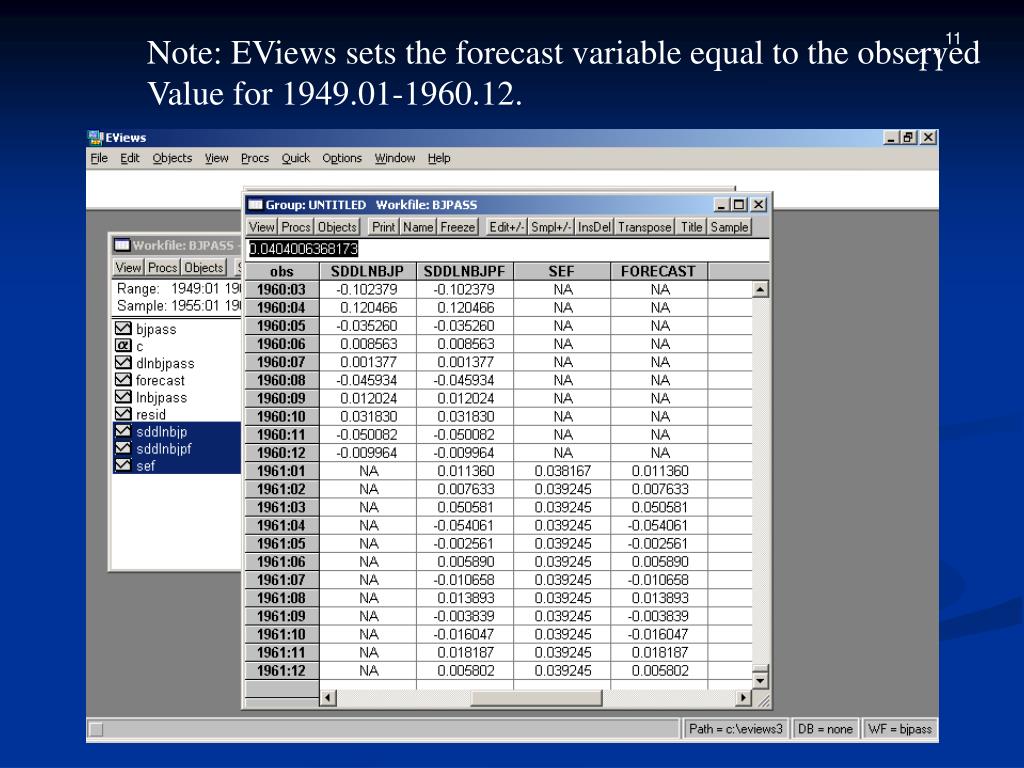Screen dimensions: 1024x768
Task: Click the dlnbjpass series icon
Action: coord(123,363)
